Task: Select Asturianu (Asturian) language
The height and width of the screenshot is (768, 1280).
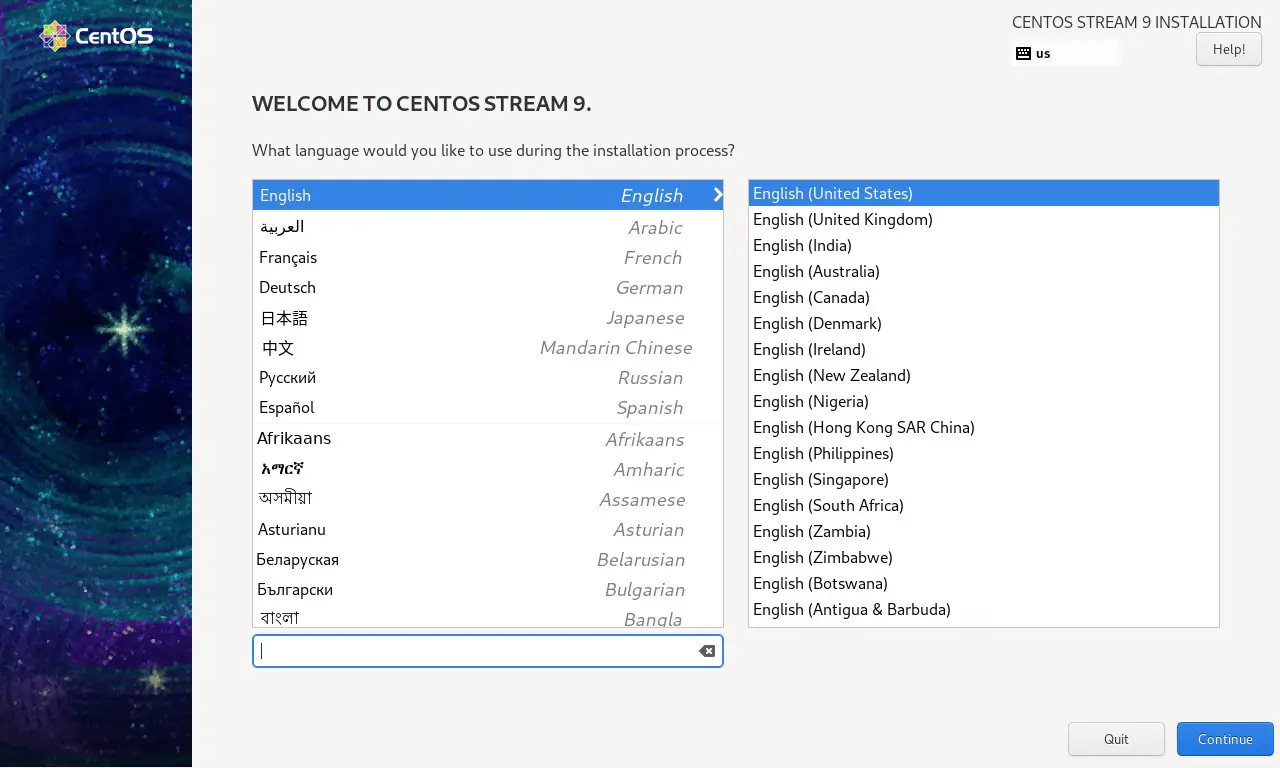Action: pyautogui.click(x=488, y=529)
